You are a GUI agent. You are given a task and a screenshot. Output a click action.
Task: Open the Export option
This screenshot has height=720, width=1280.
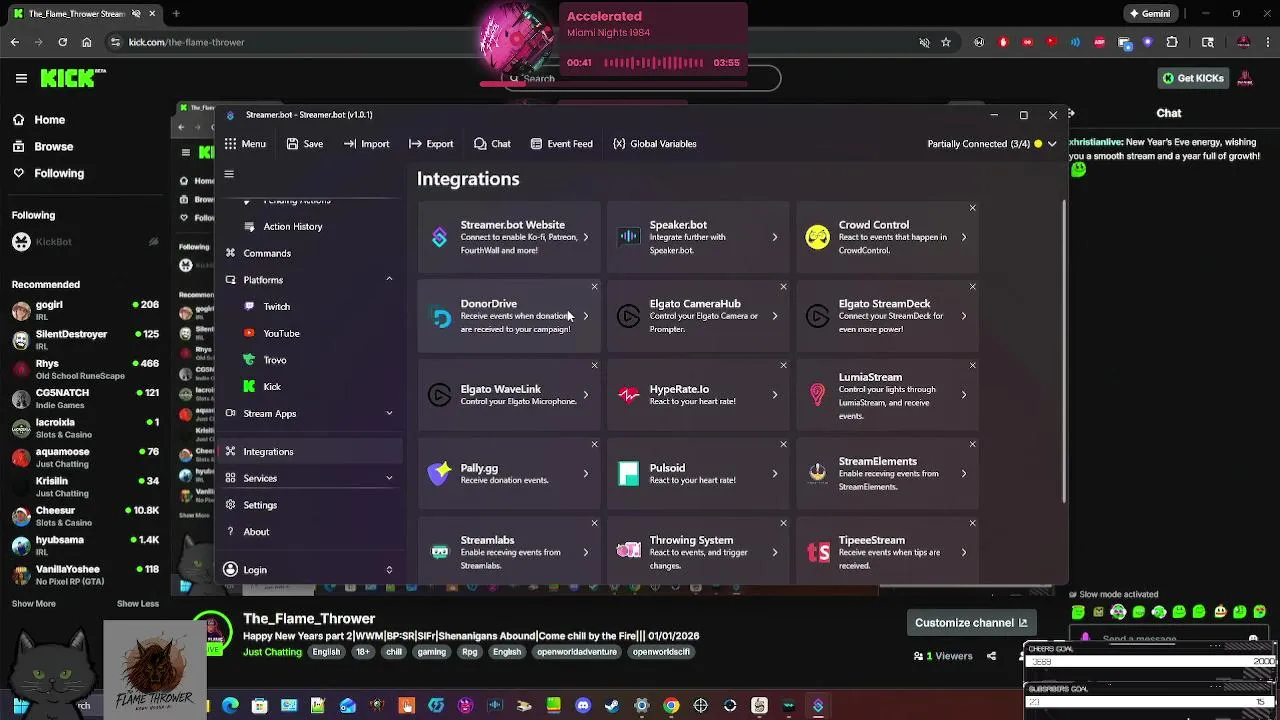431,144
